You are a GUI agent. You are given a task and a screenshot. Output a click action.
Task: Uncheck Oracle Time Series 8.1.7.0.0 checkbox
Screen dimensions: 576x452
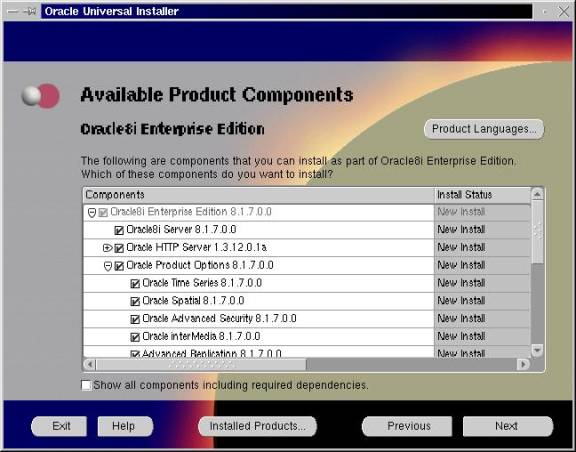(135, 284)
